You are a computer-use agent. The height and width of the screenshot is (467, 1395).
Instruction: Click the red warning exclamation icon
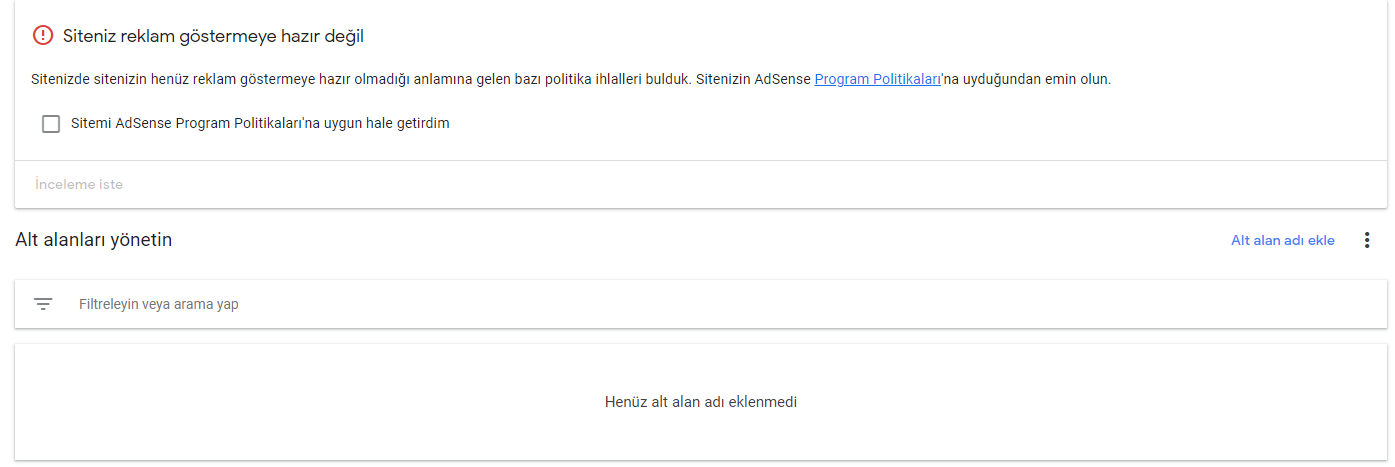click(x=43, y=36)
